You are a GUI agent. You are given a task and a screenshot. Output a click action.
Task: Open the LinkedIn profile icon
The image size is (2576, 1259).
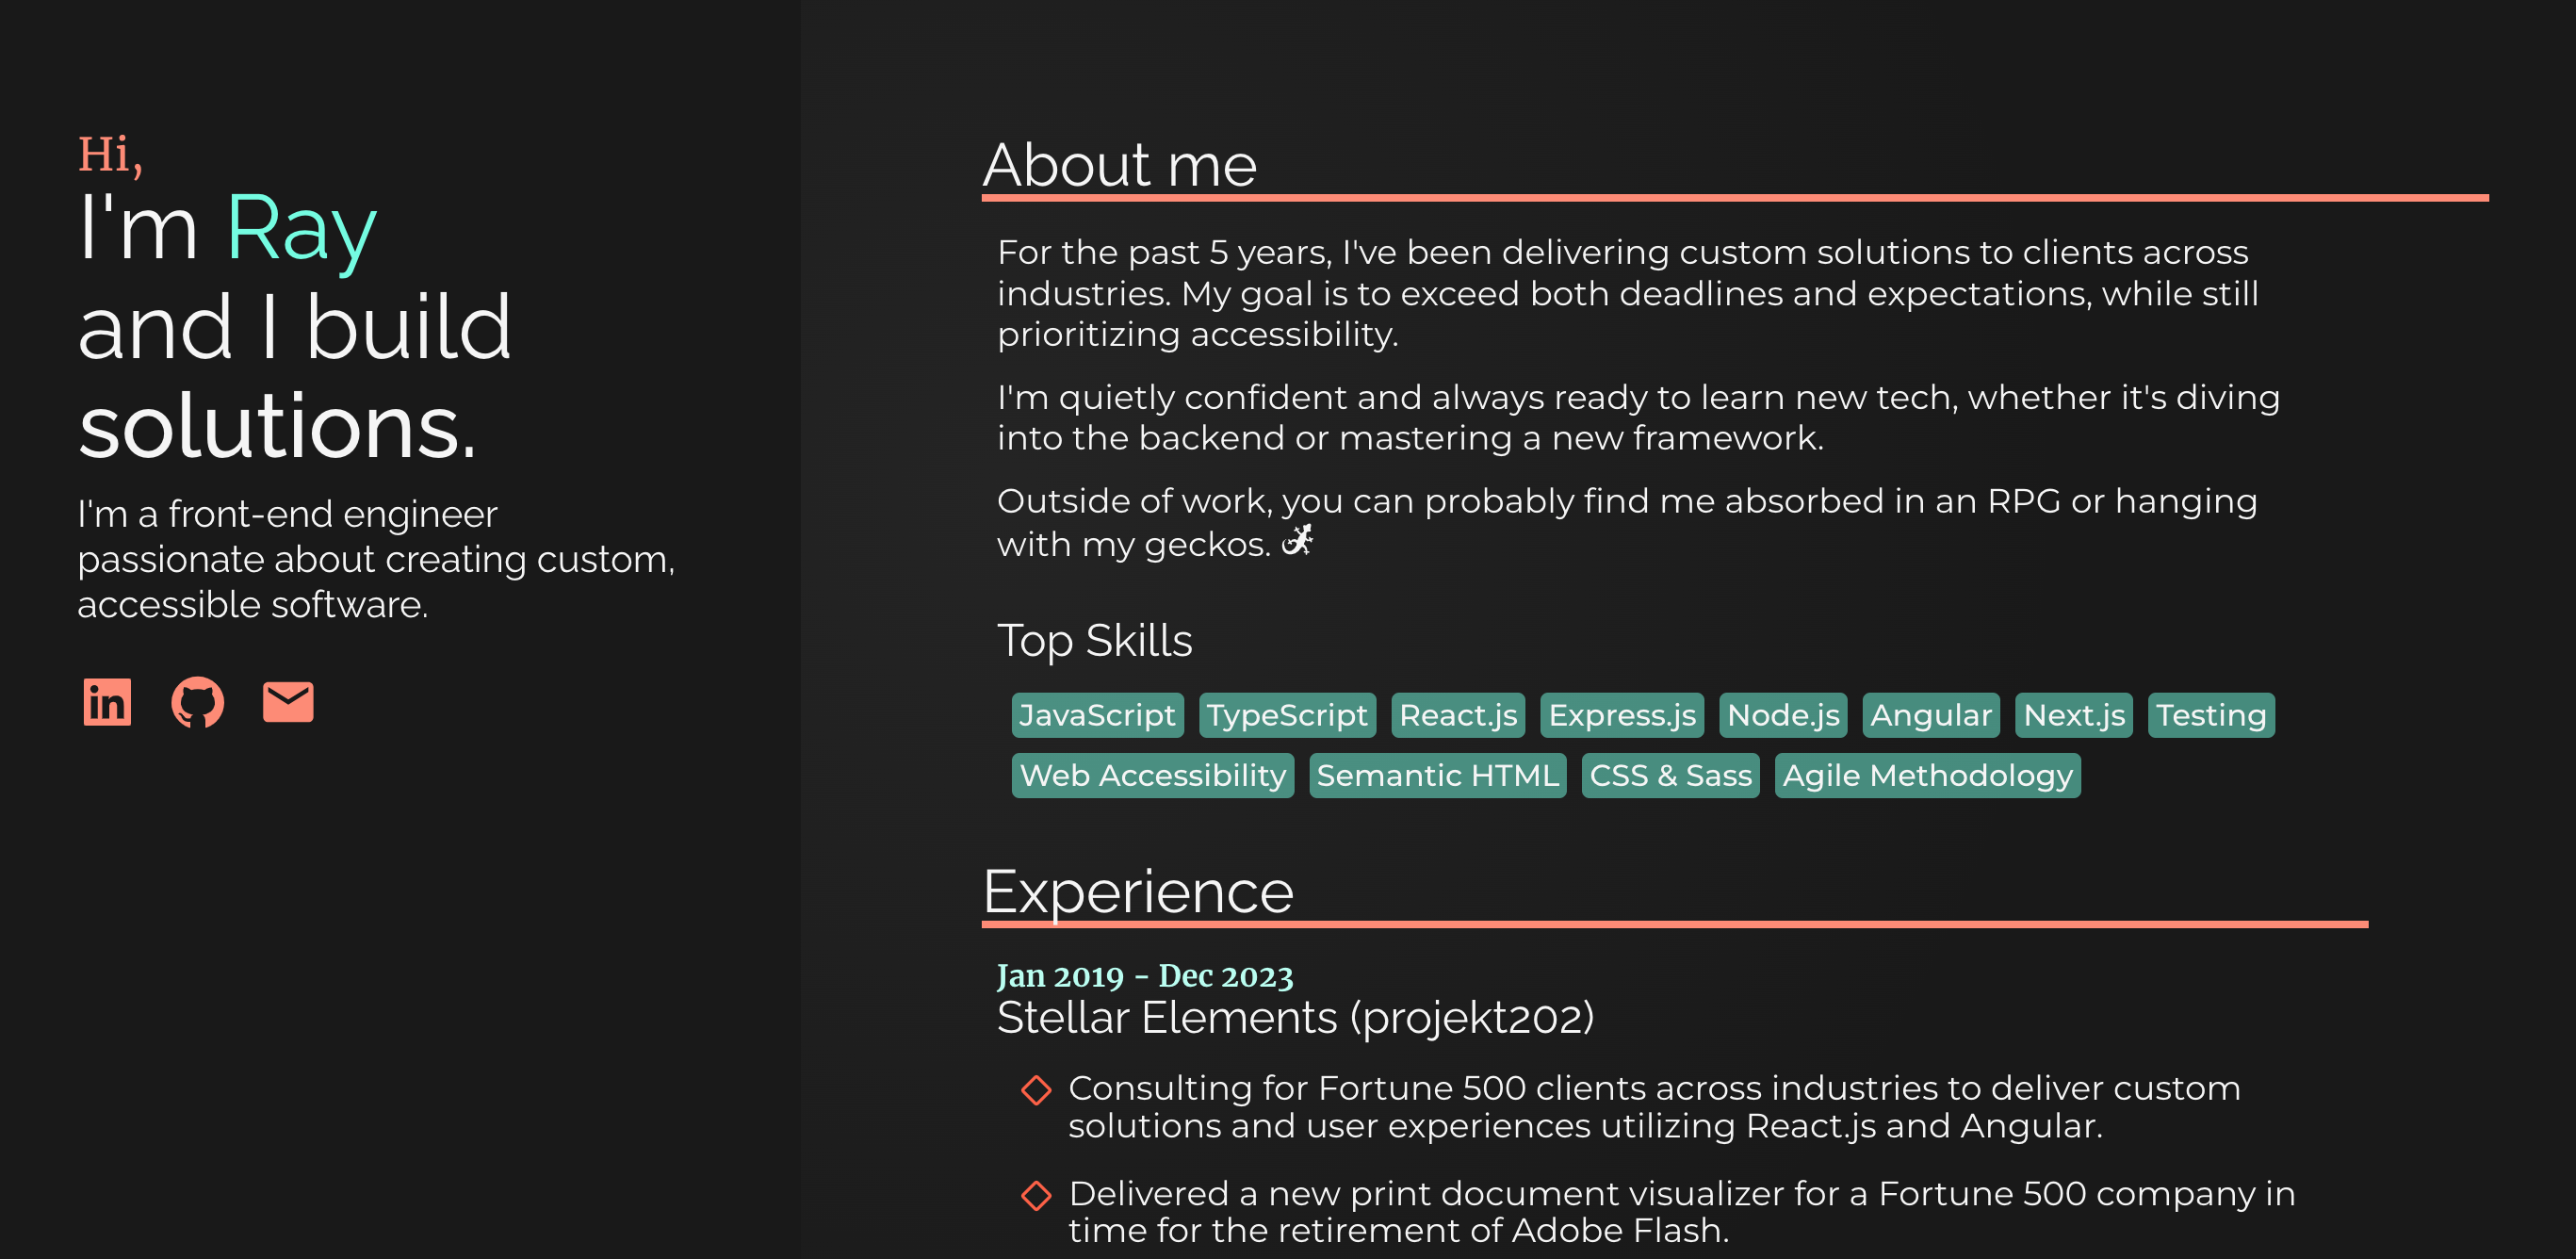point(107,702)
